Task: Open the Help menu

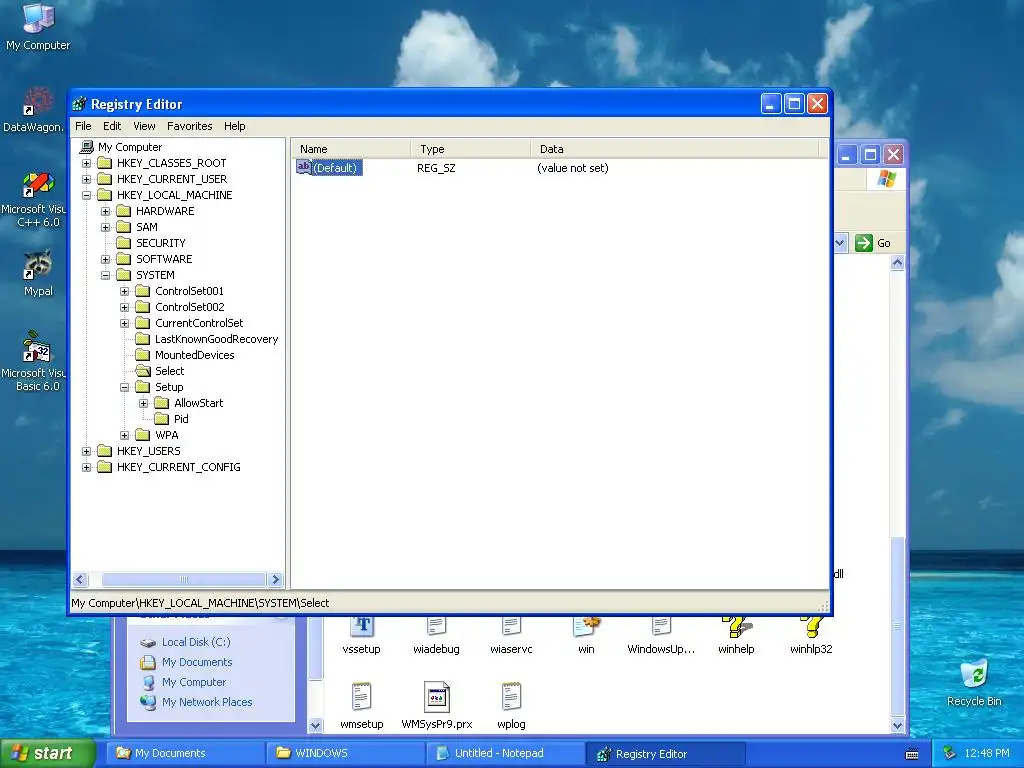Action: coord(234,126)
